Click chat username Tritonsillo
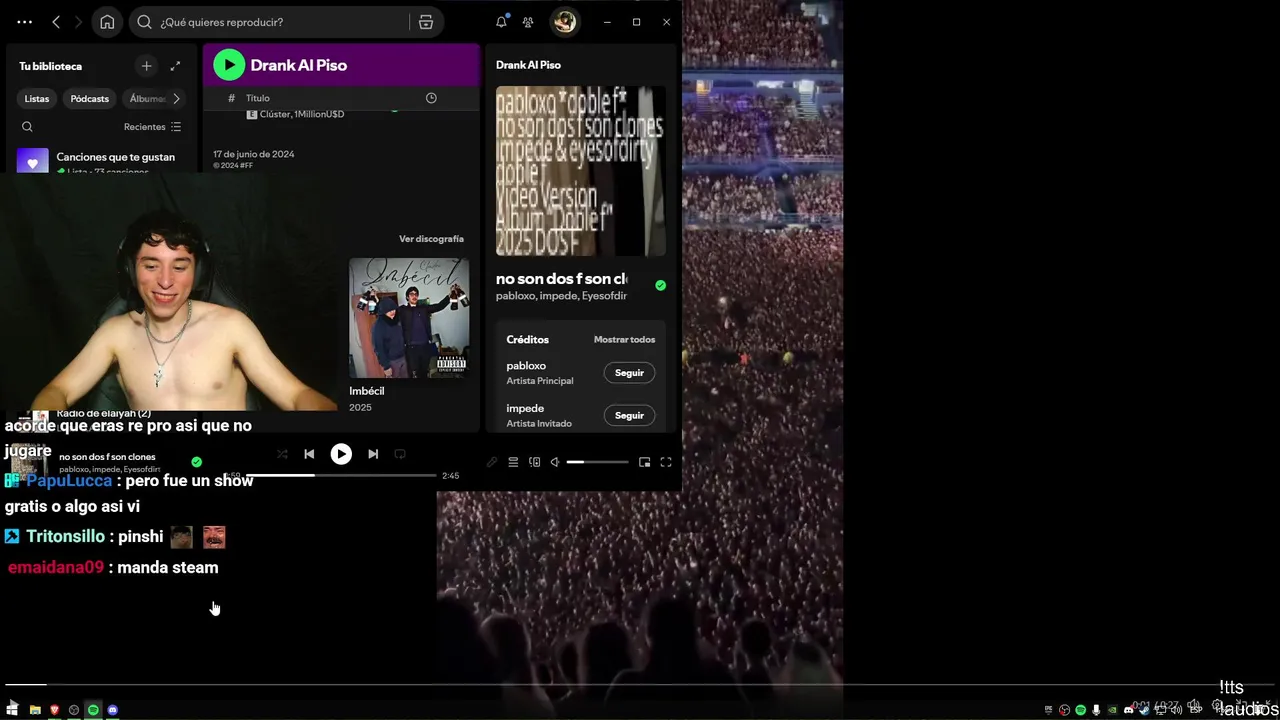 66,537
